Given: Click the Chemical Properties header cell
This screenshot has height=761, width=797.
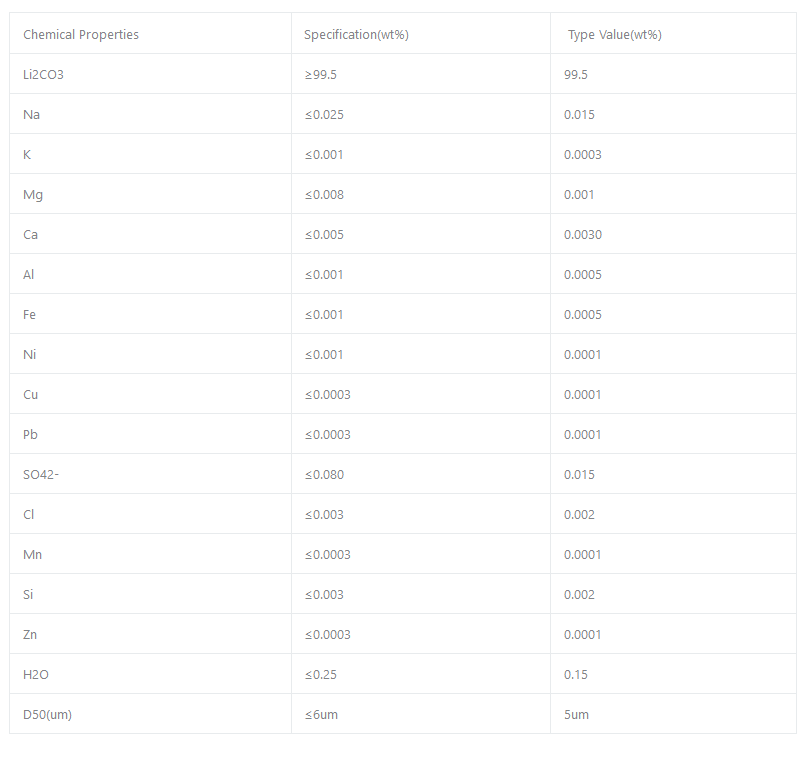Looking at the screenshot, I should pyautogui.click(x=81, y=35).
